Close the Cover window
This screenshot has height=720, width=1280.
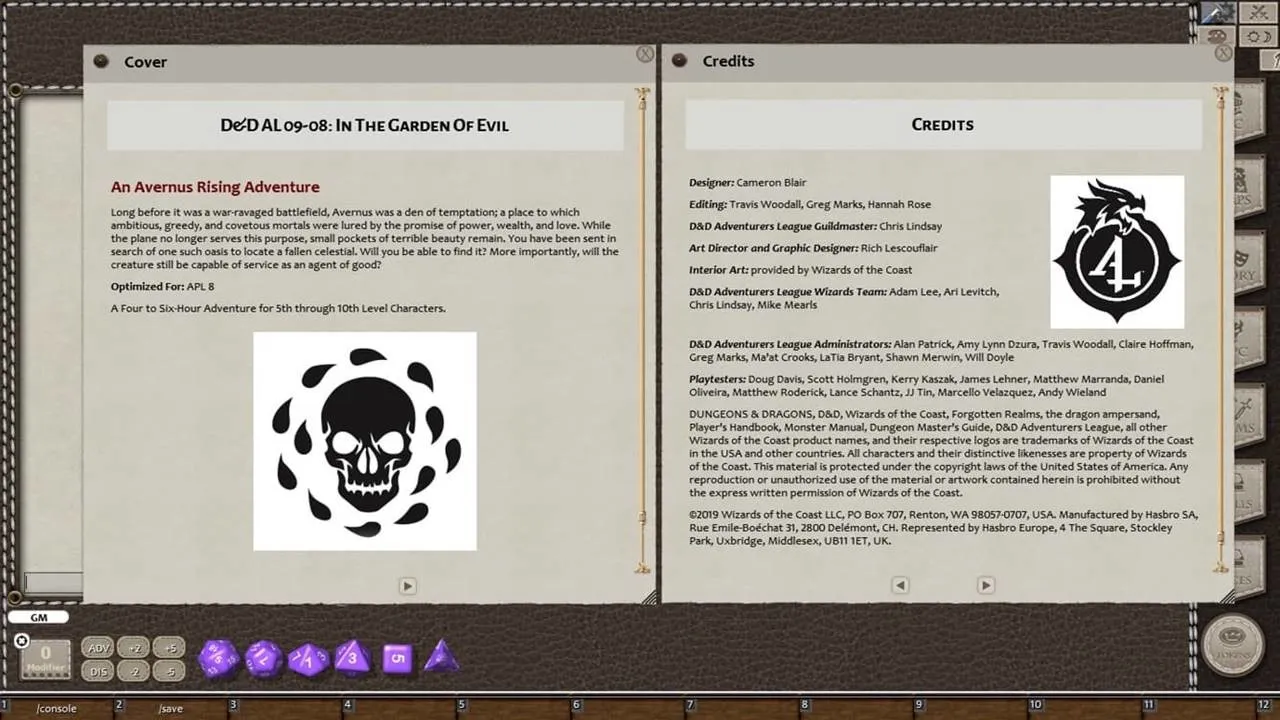pyautogui.click(x=645, y=54)
